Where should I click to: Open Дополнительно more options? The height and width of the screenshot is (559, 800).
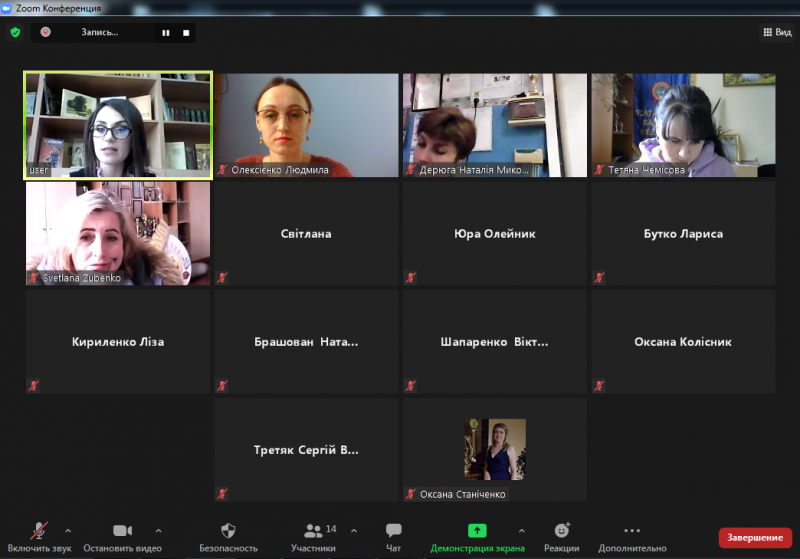click(632, 538)
